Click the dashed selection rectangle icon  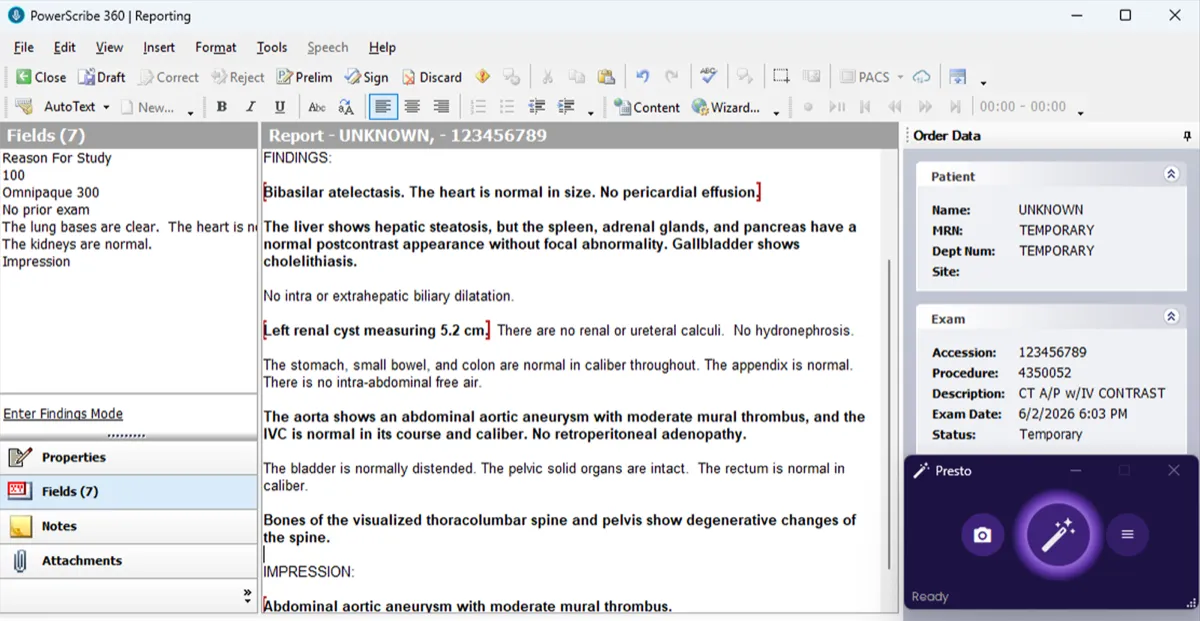(781, 77)
